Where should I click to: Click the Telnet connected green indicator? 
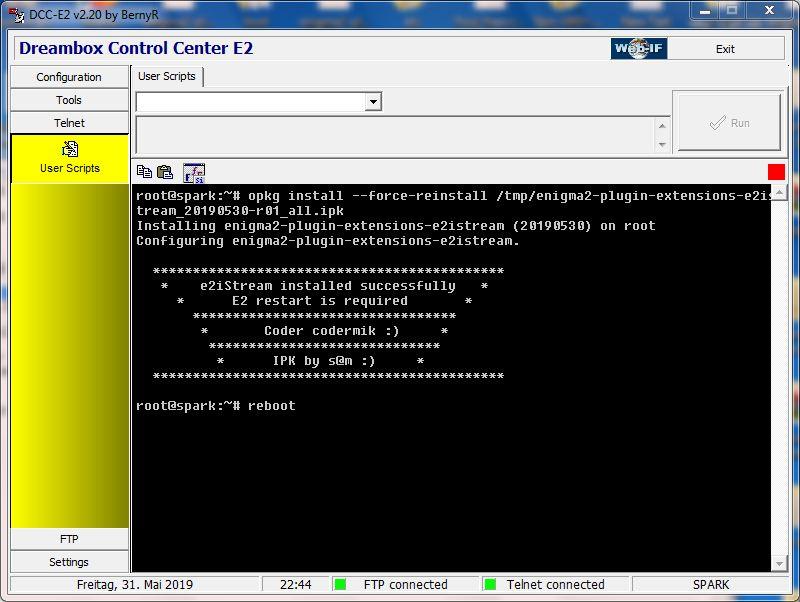pos(490,584)
